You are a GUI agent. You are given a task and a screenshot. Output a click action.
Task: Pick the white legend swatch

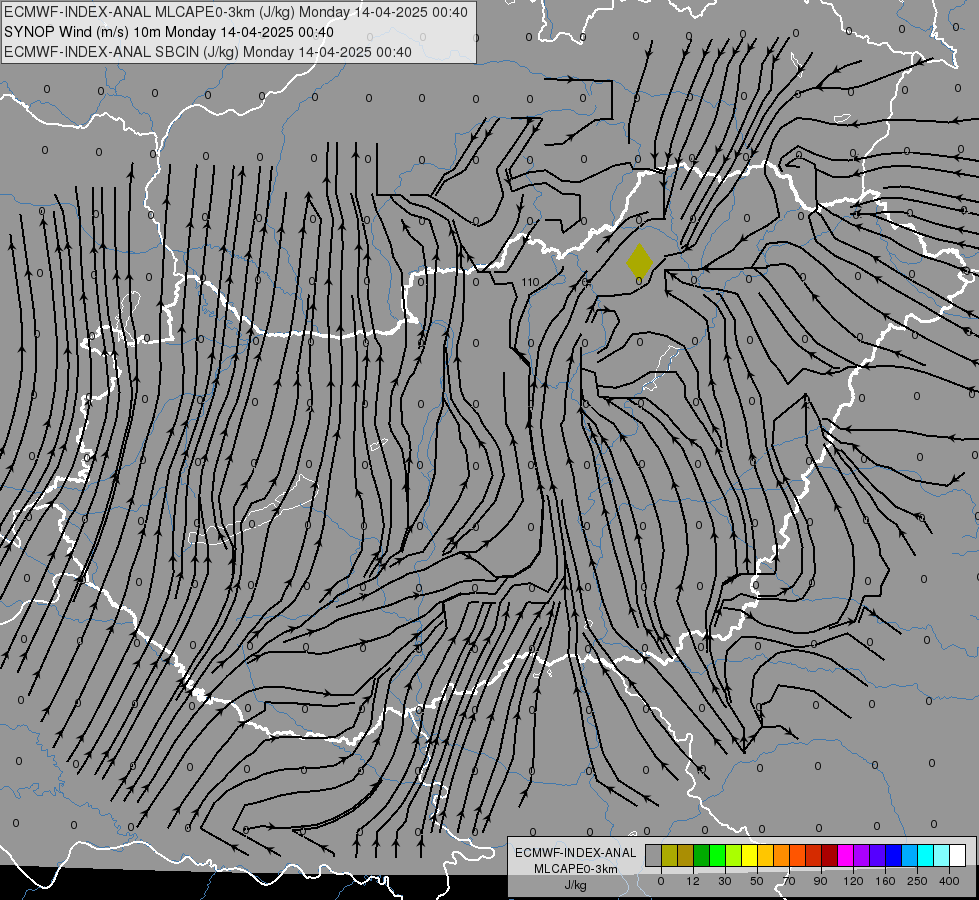[958, 856]
